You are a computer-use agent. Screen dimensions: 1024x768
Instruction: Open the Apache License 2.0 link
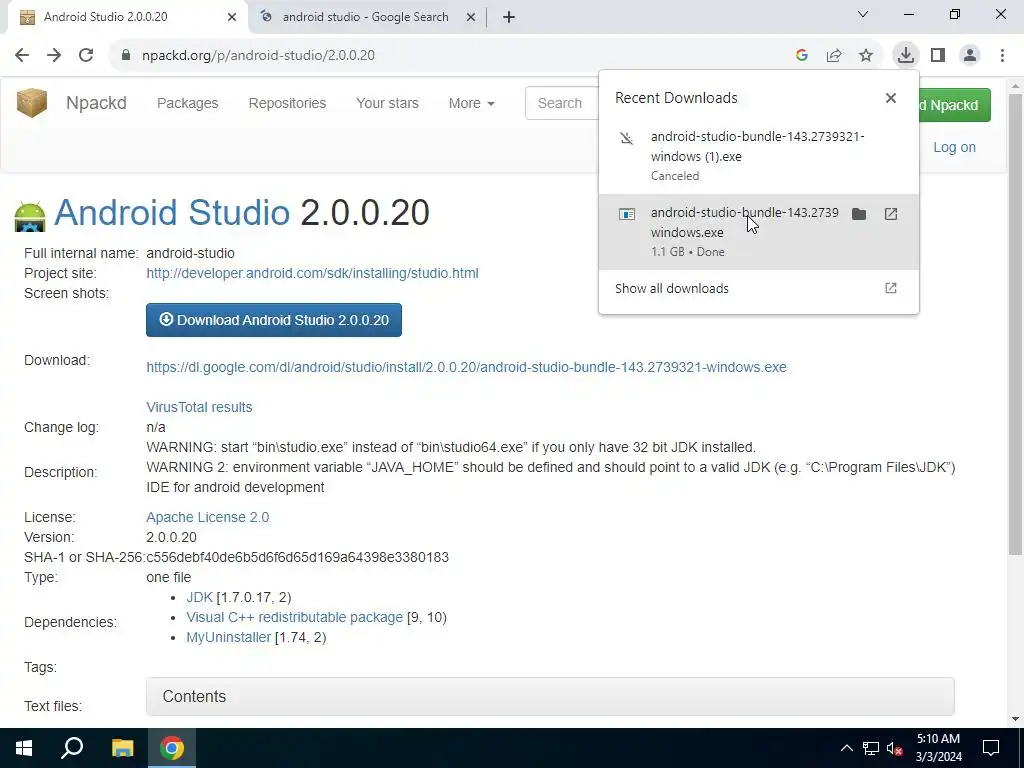[x=208, y=517]
